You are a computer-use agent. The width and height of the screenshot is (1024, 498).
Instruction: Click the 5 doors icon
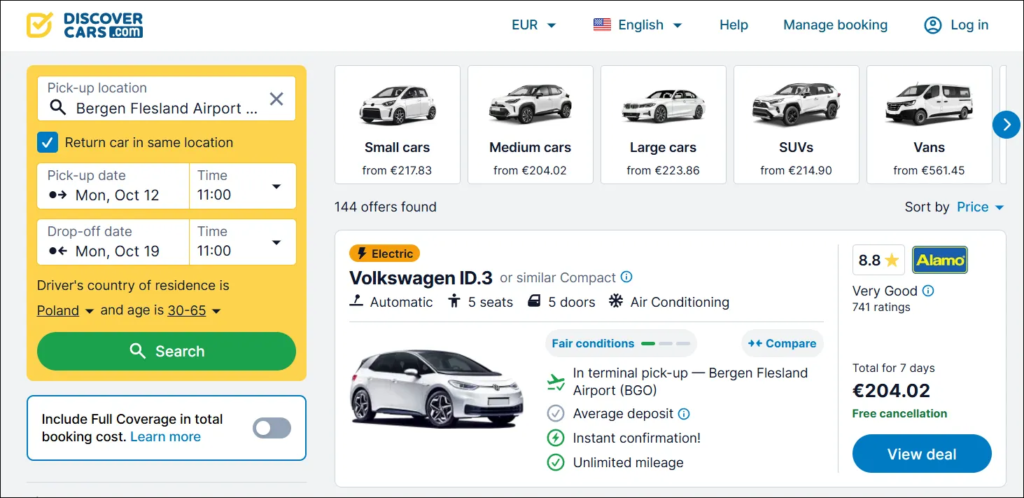(534, 302)
